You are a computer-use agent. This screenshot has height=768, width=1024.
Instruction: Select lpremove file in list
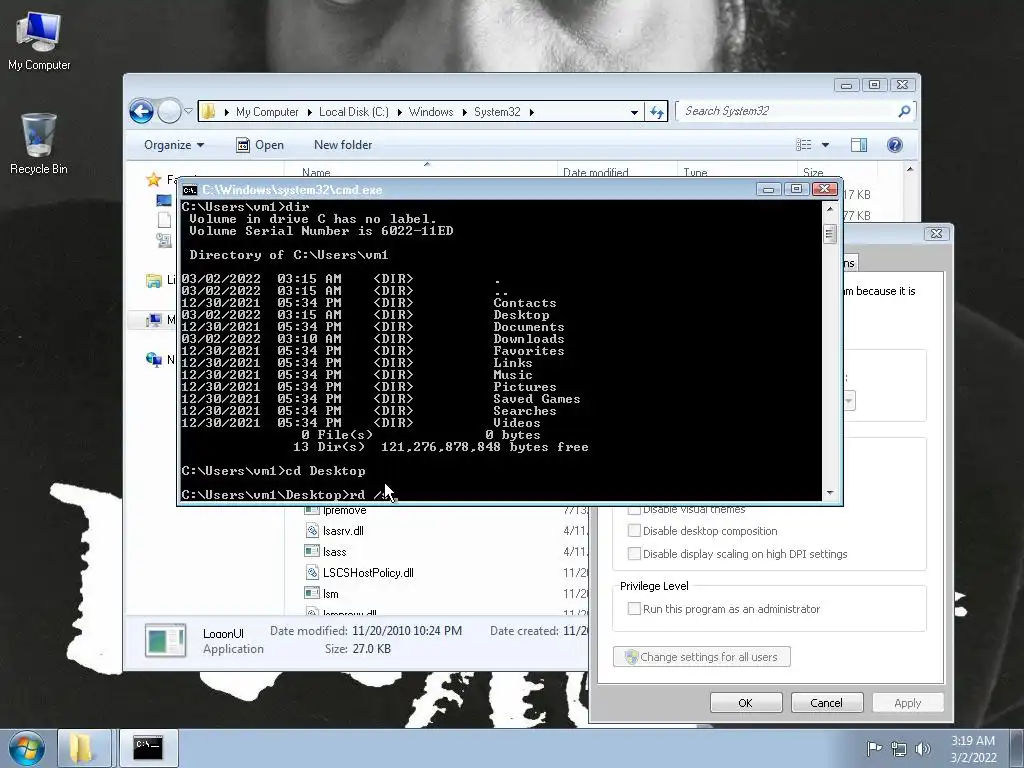344,510
